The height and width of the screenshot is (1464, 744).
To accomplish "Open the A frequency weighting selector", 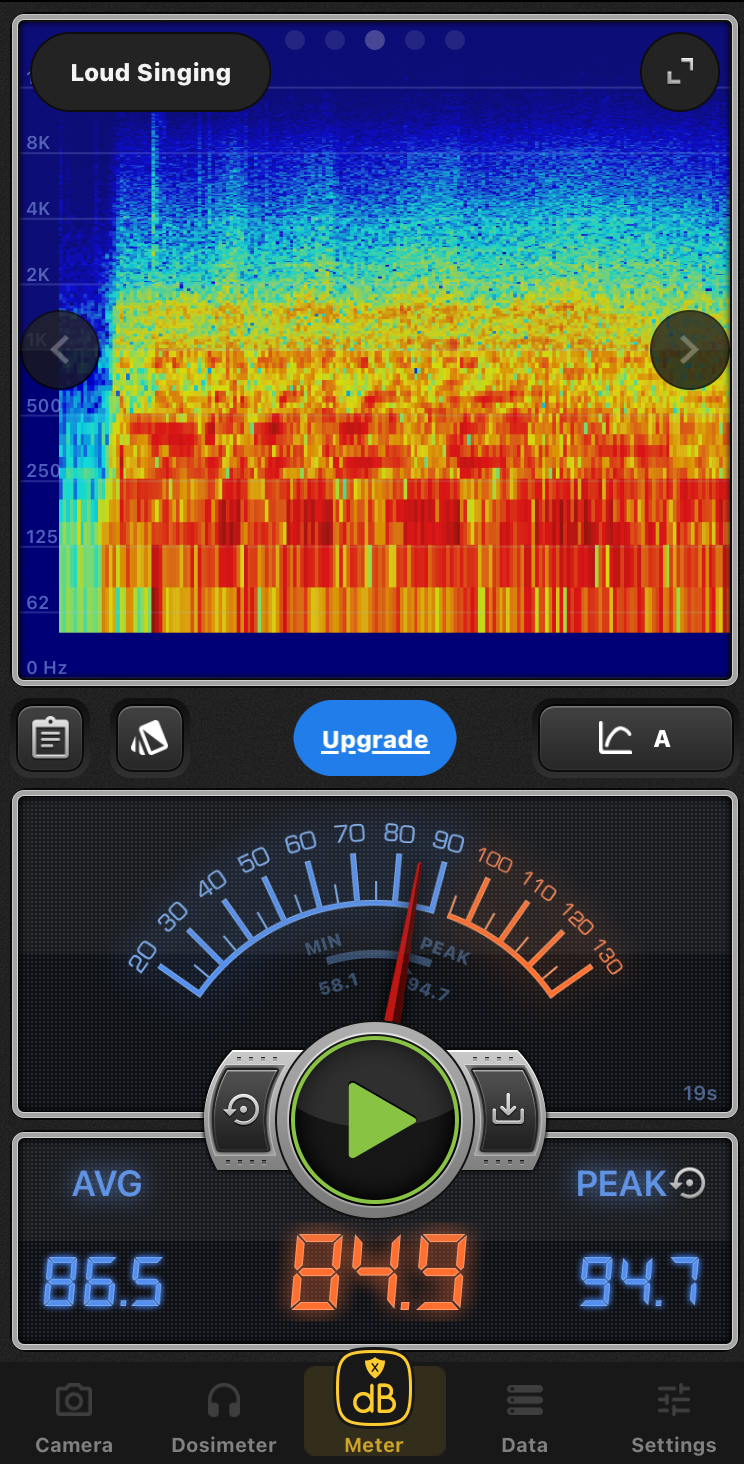I will point(636,739).
